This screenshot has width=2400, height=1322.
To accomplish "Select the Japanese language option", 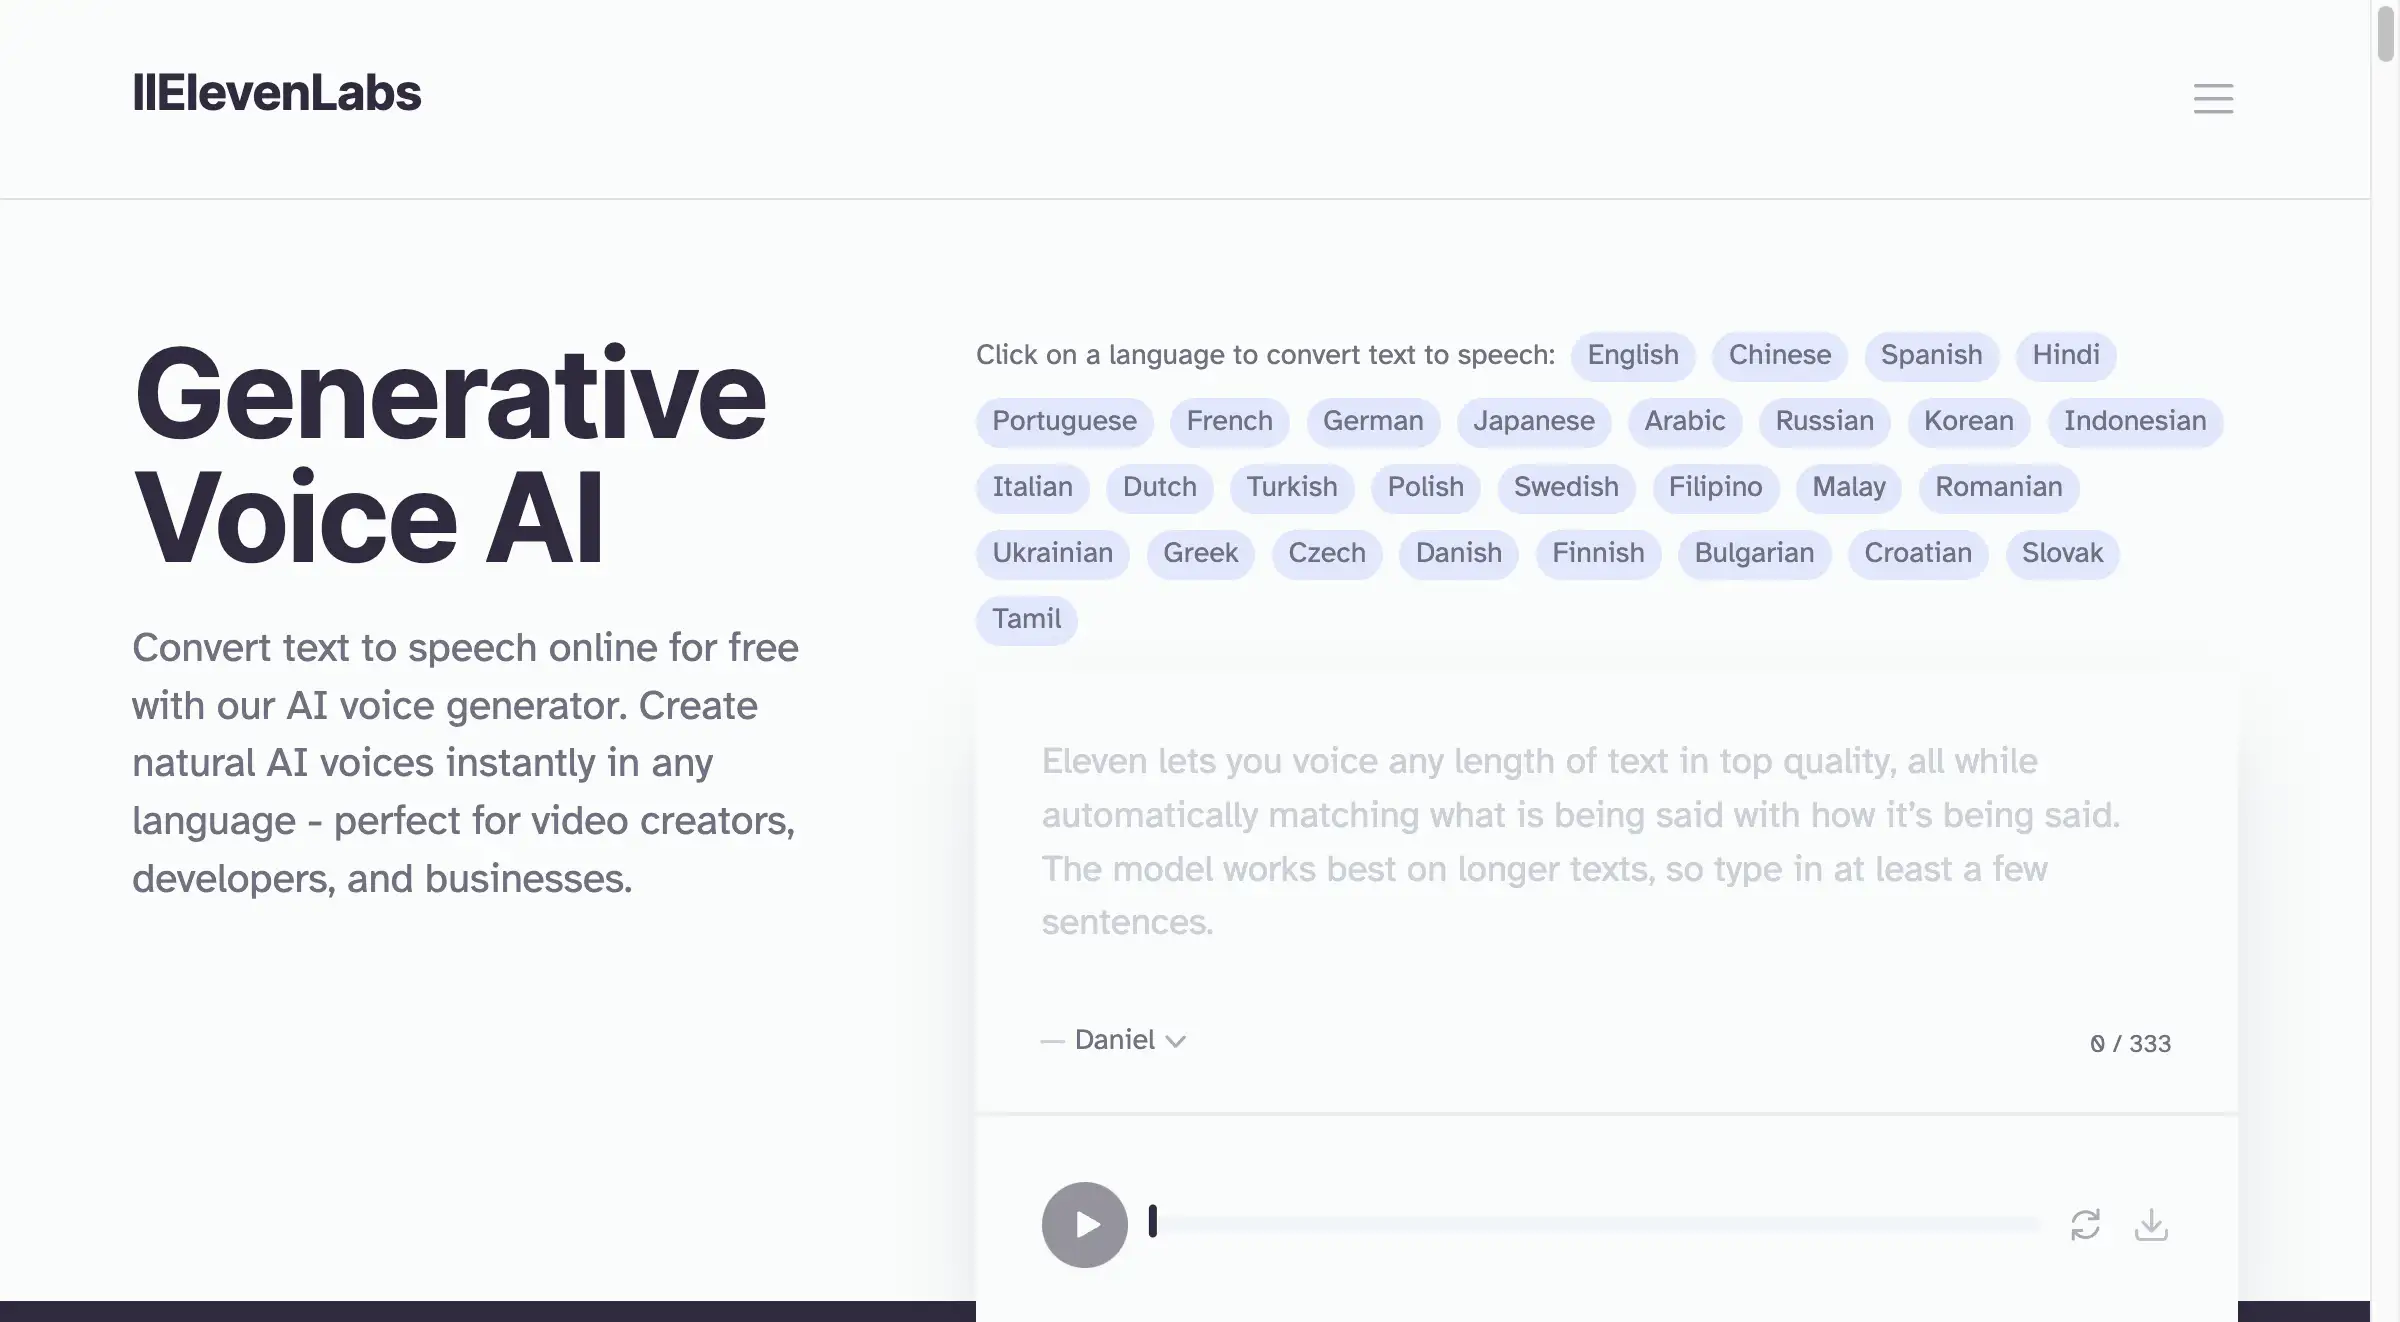I will 1533,420.
